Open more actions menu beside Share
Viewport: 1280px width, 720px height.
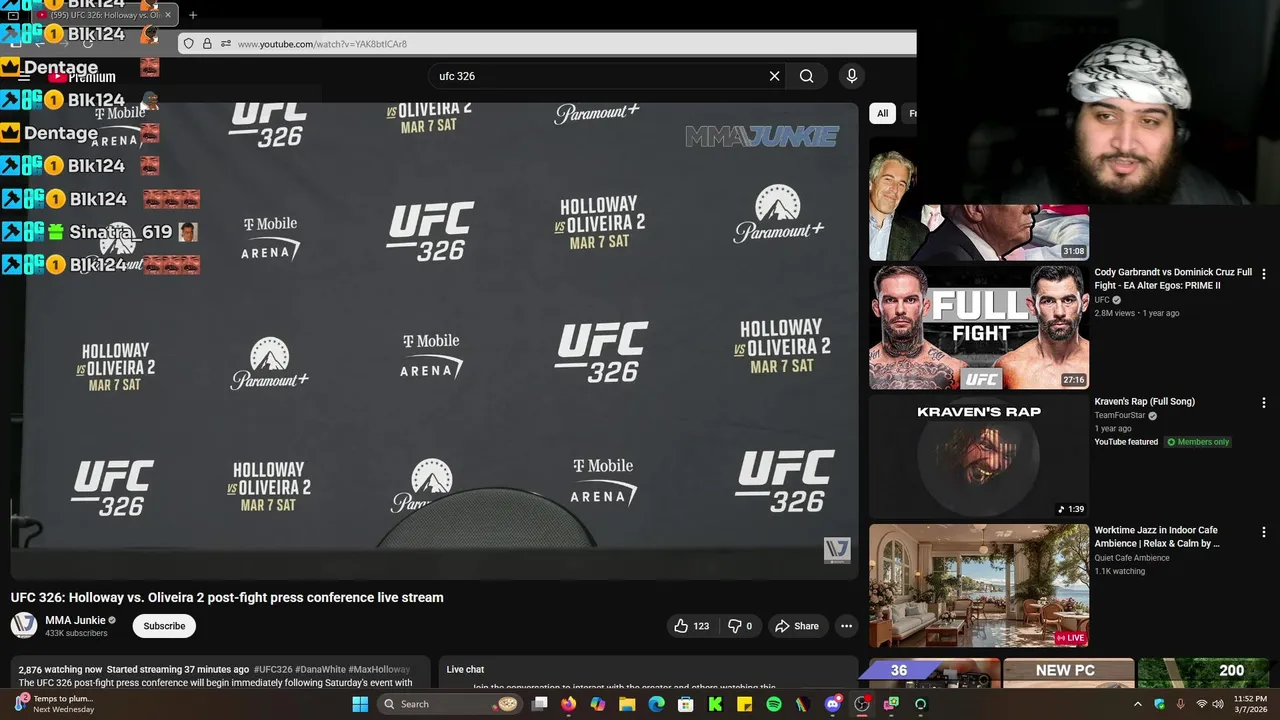tap(846, 626)
